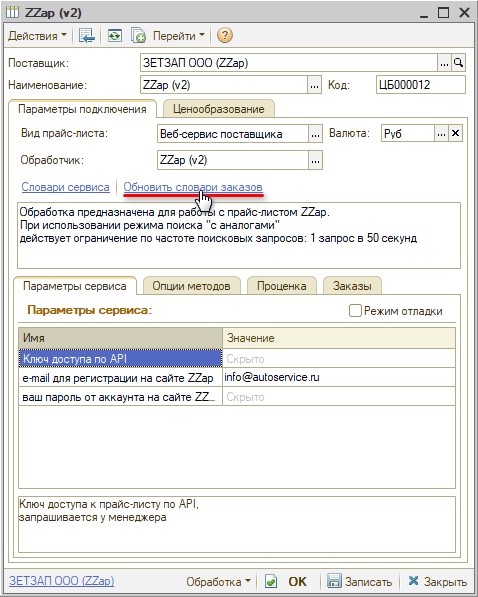Enable the Режим отладки checkbox
Viewport: 478px width, 597px height.
(355, 311)
